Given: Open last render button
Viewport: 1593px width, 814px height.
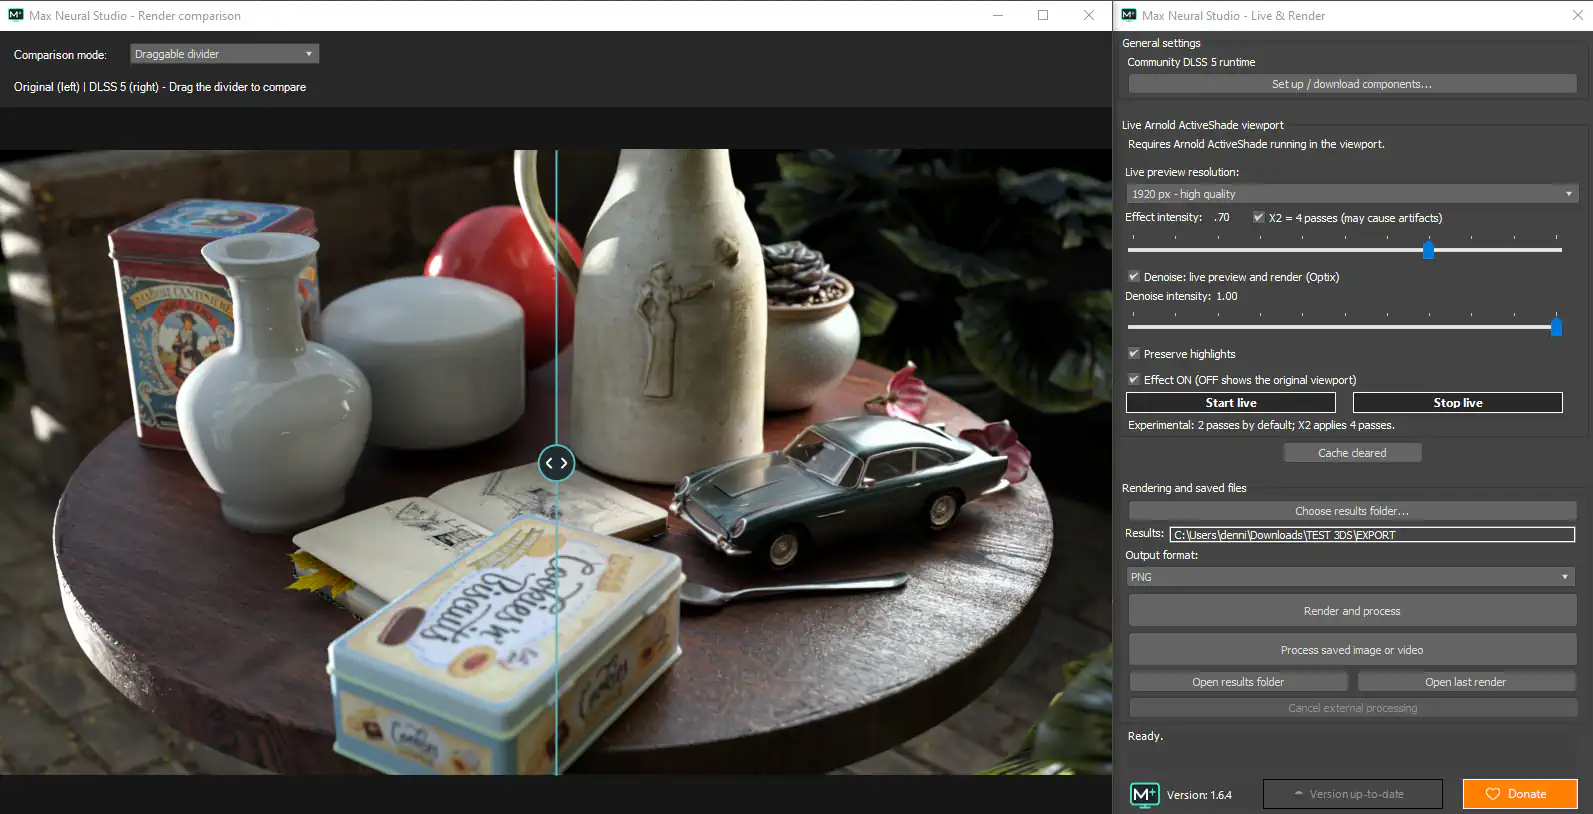Looking at the screenshot, I should coord(1465,682).
